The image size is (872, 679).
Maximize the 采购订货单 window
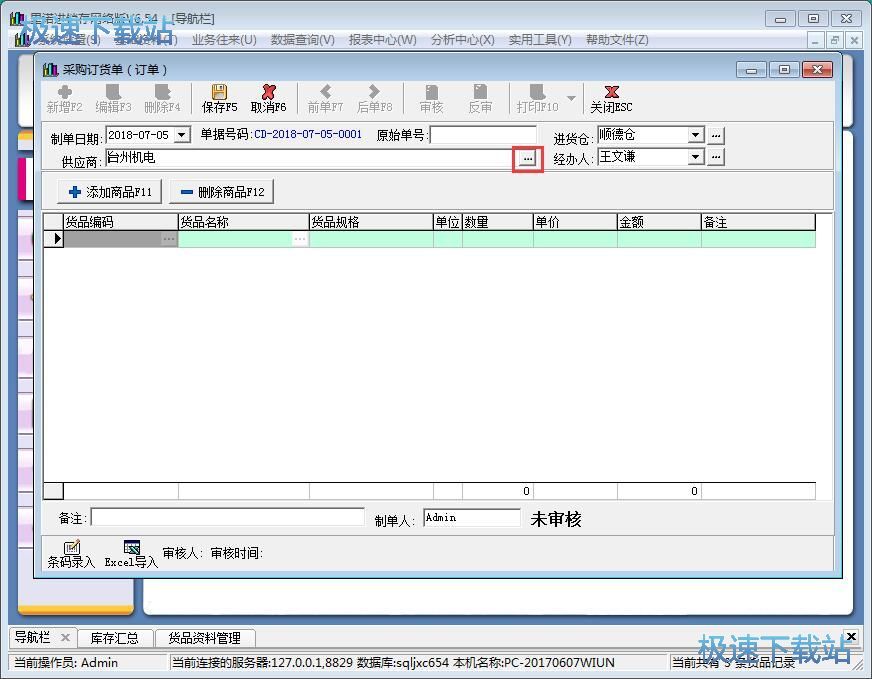784,70
